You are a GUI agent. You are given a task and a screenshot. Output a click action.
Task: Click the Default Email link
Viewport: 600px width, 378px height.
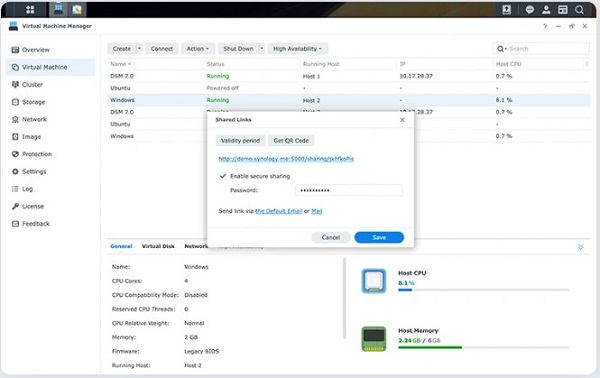tap(279, 211)
